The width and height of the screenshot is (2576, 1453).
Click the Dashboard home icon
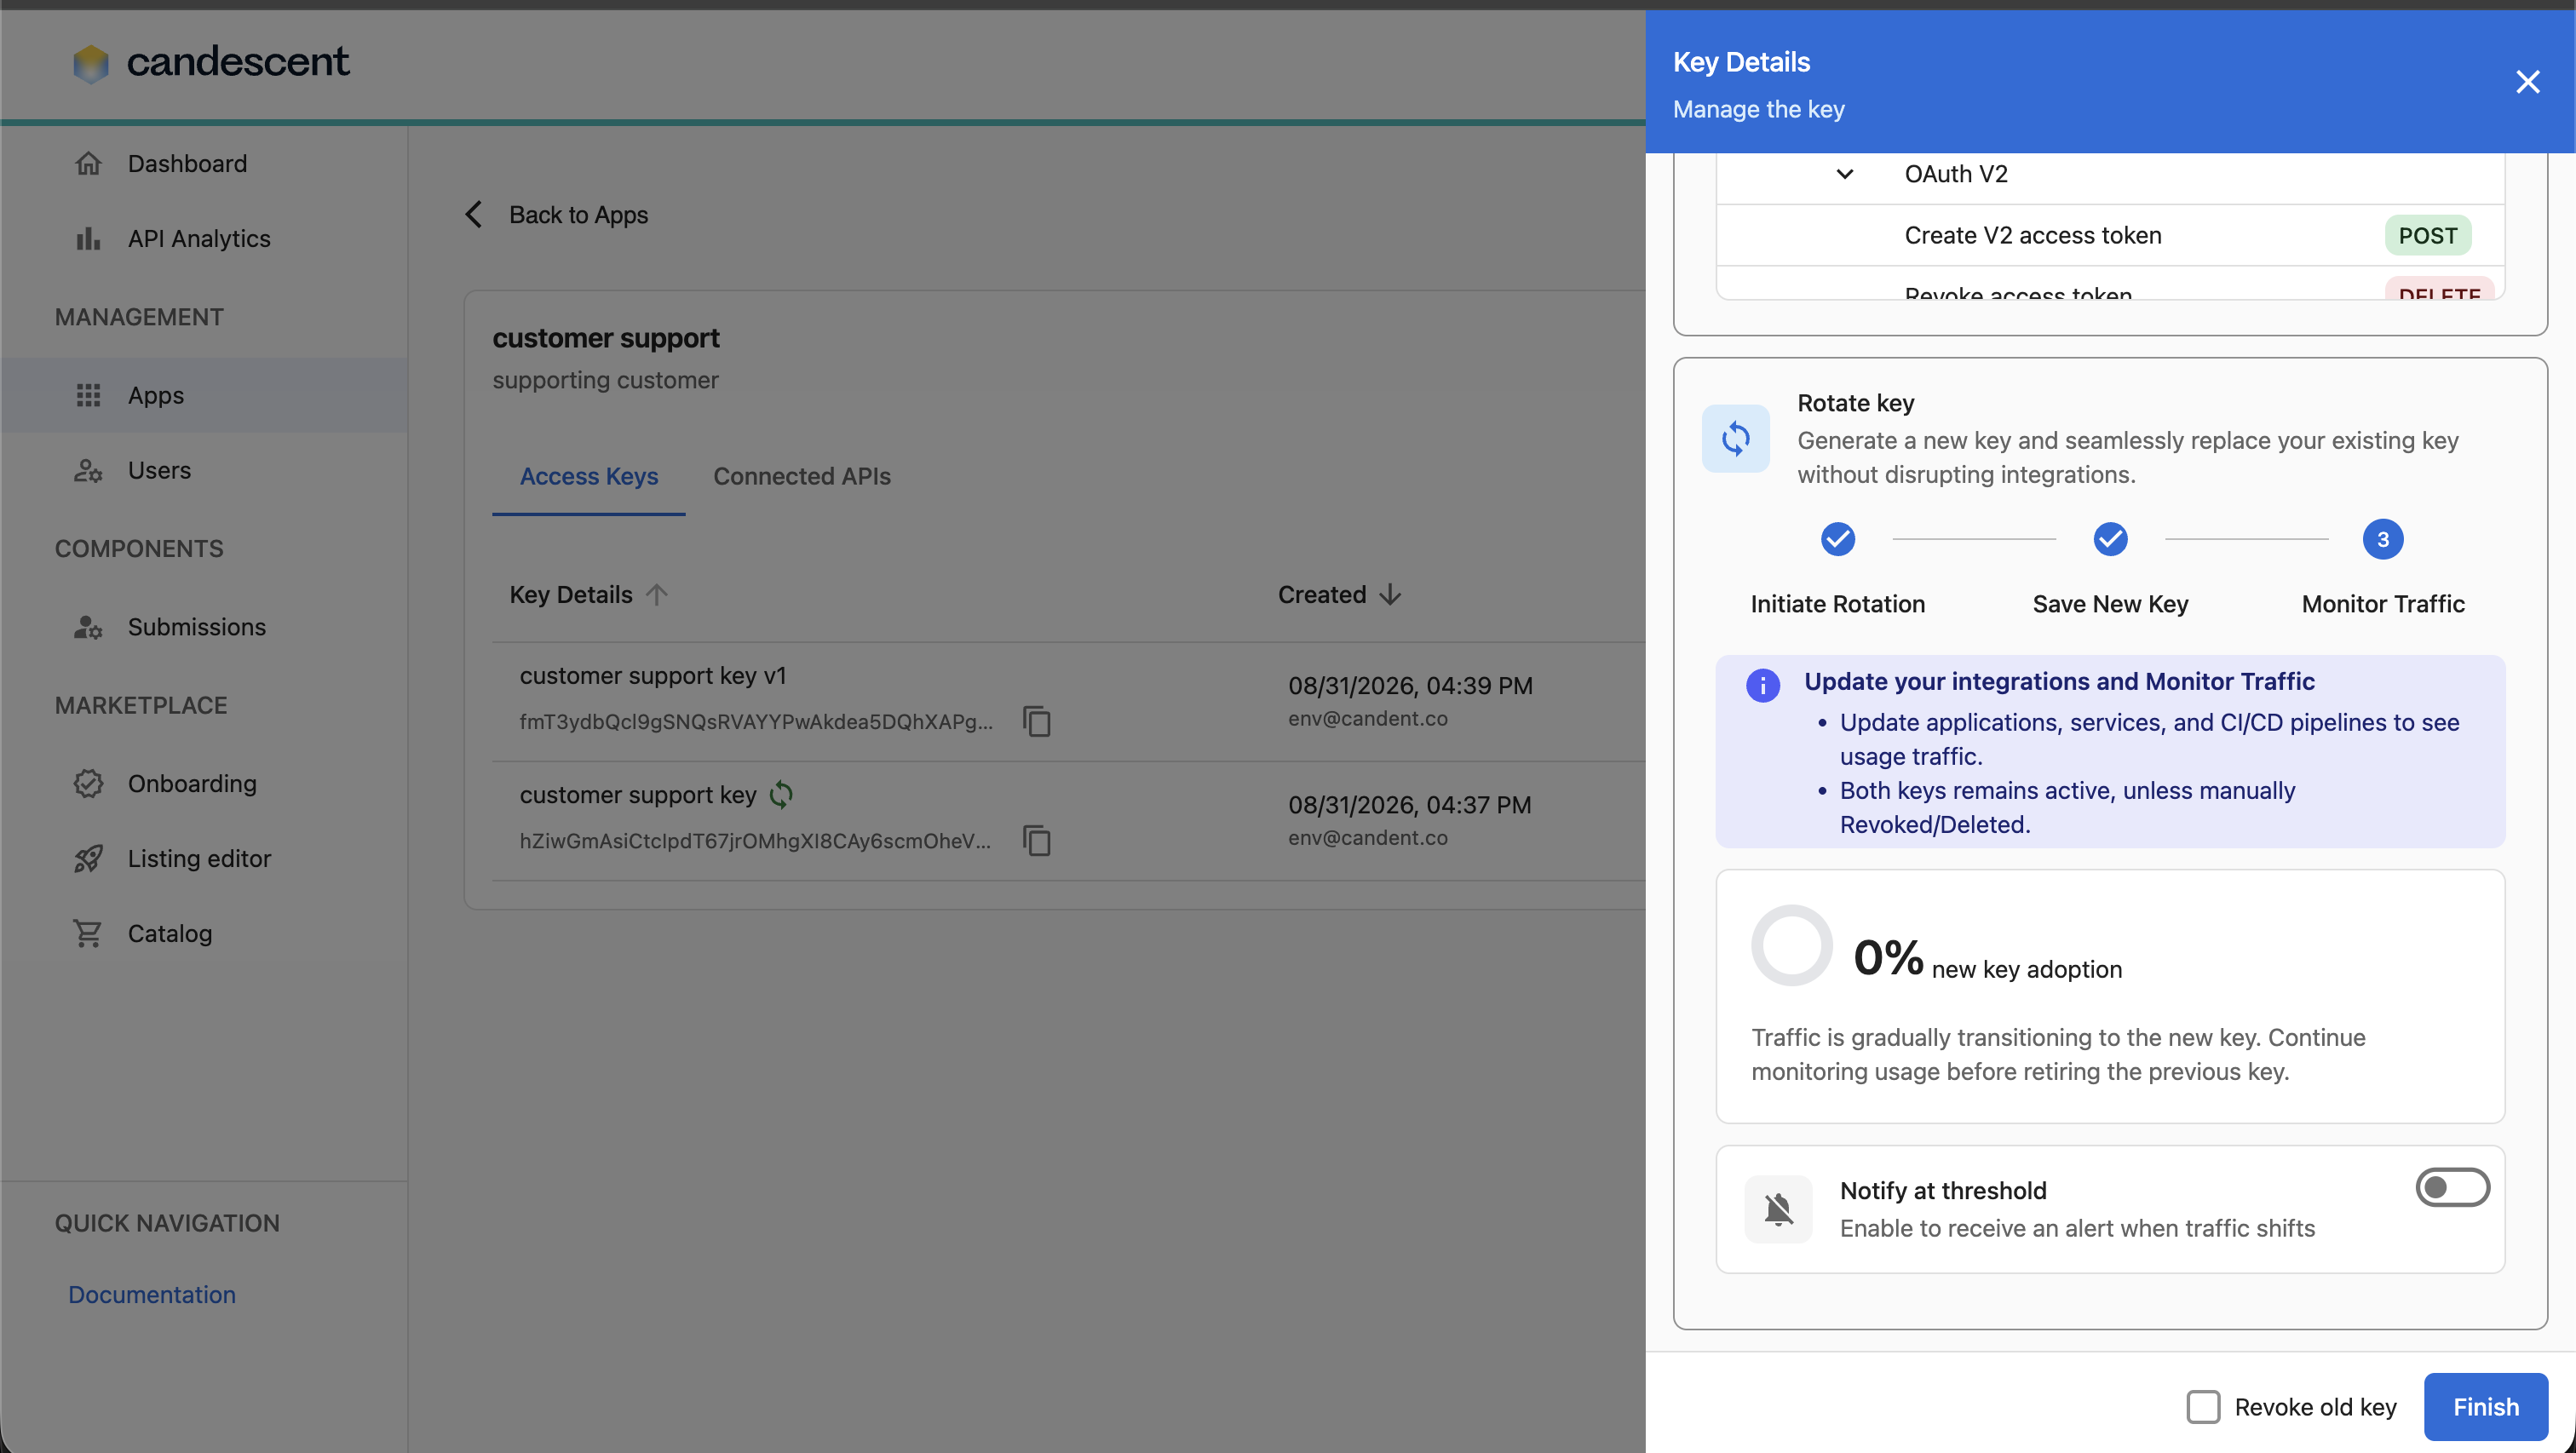[88, 163]
